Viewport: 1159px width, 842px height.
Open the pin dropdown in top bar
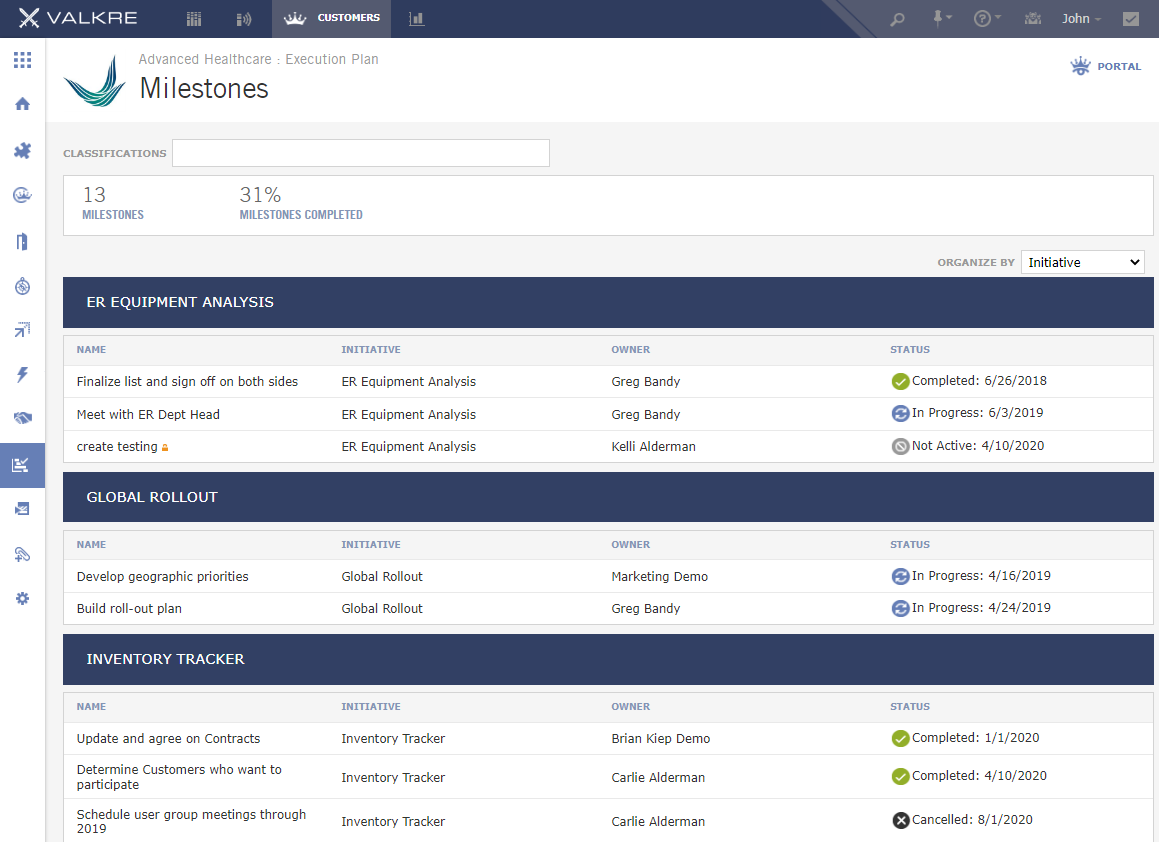click(942, 18)
